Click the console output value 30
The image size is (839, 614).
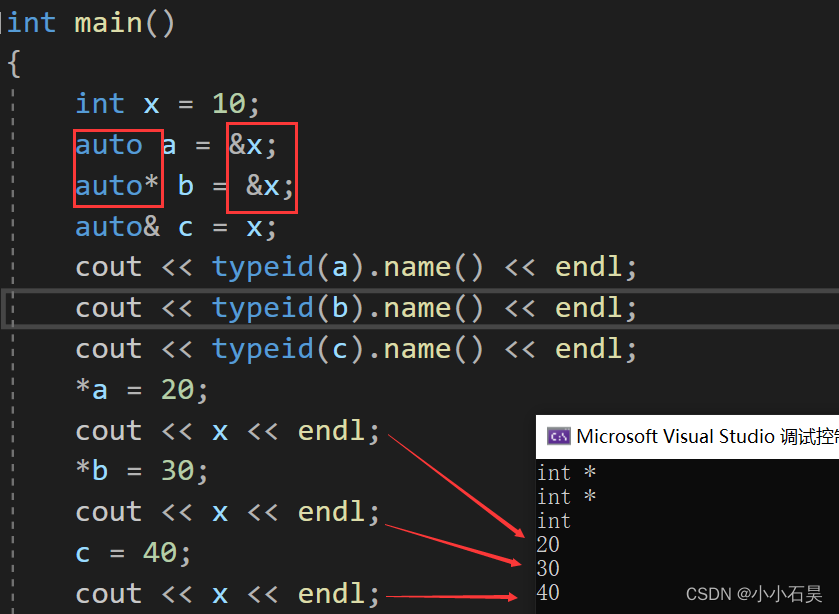tap(548, 569)
